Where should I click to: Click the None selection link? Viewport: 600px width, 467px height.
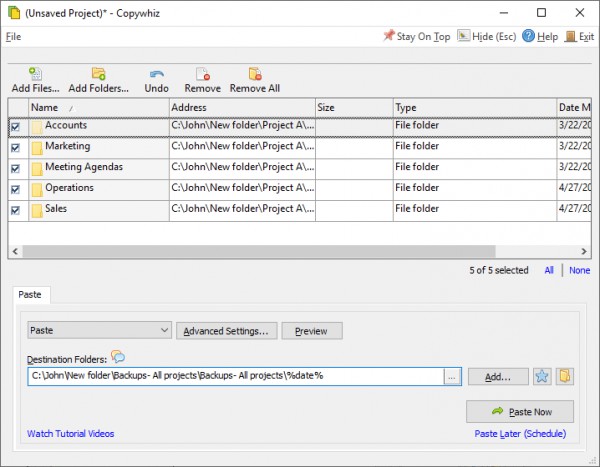pos(579,270)
